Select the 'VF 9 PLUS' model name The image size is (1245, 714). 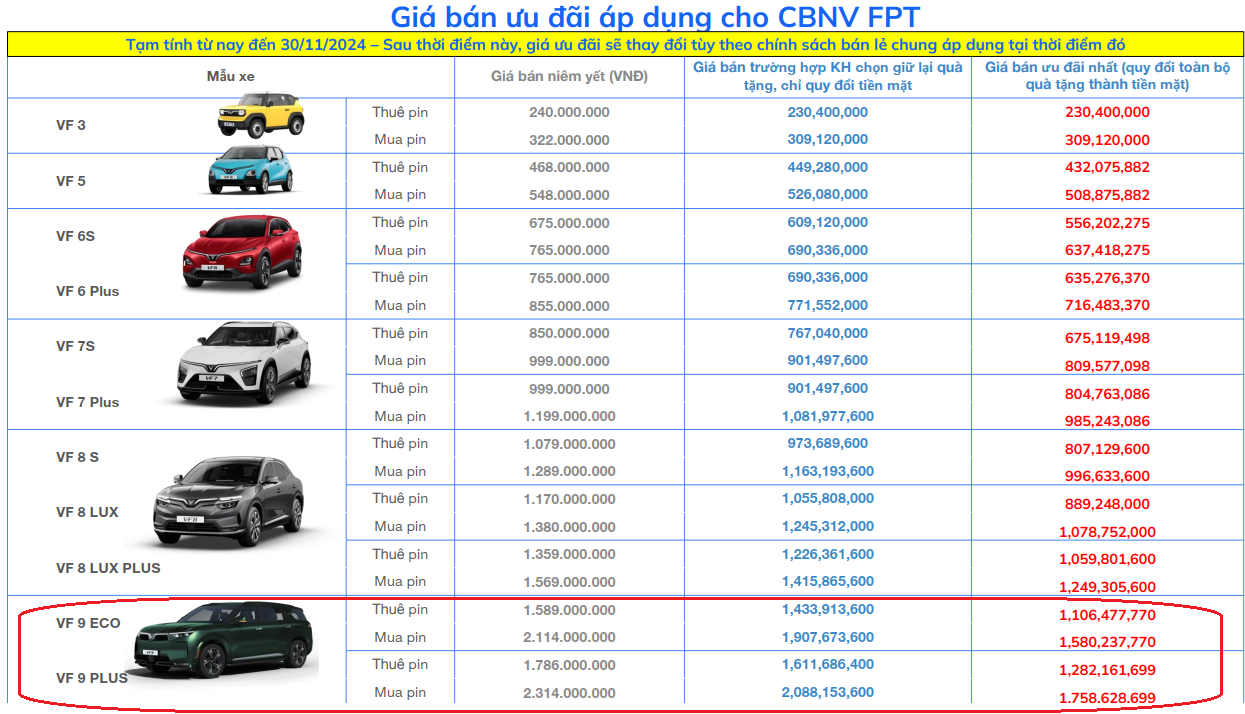click(92, 678)
